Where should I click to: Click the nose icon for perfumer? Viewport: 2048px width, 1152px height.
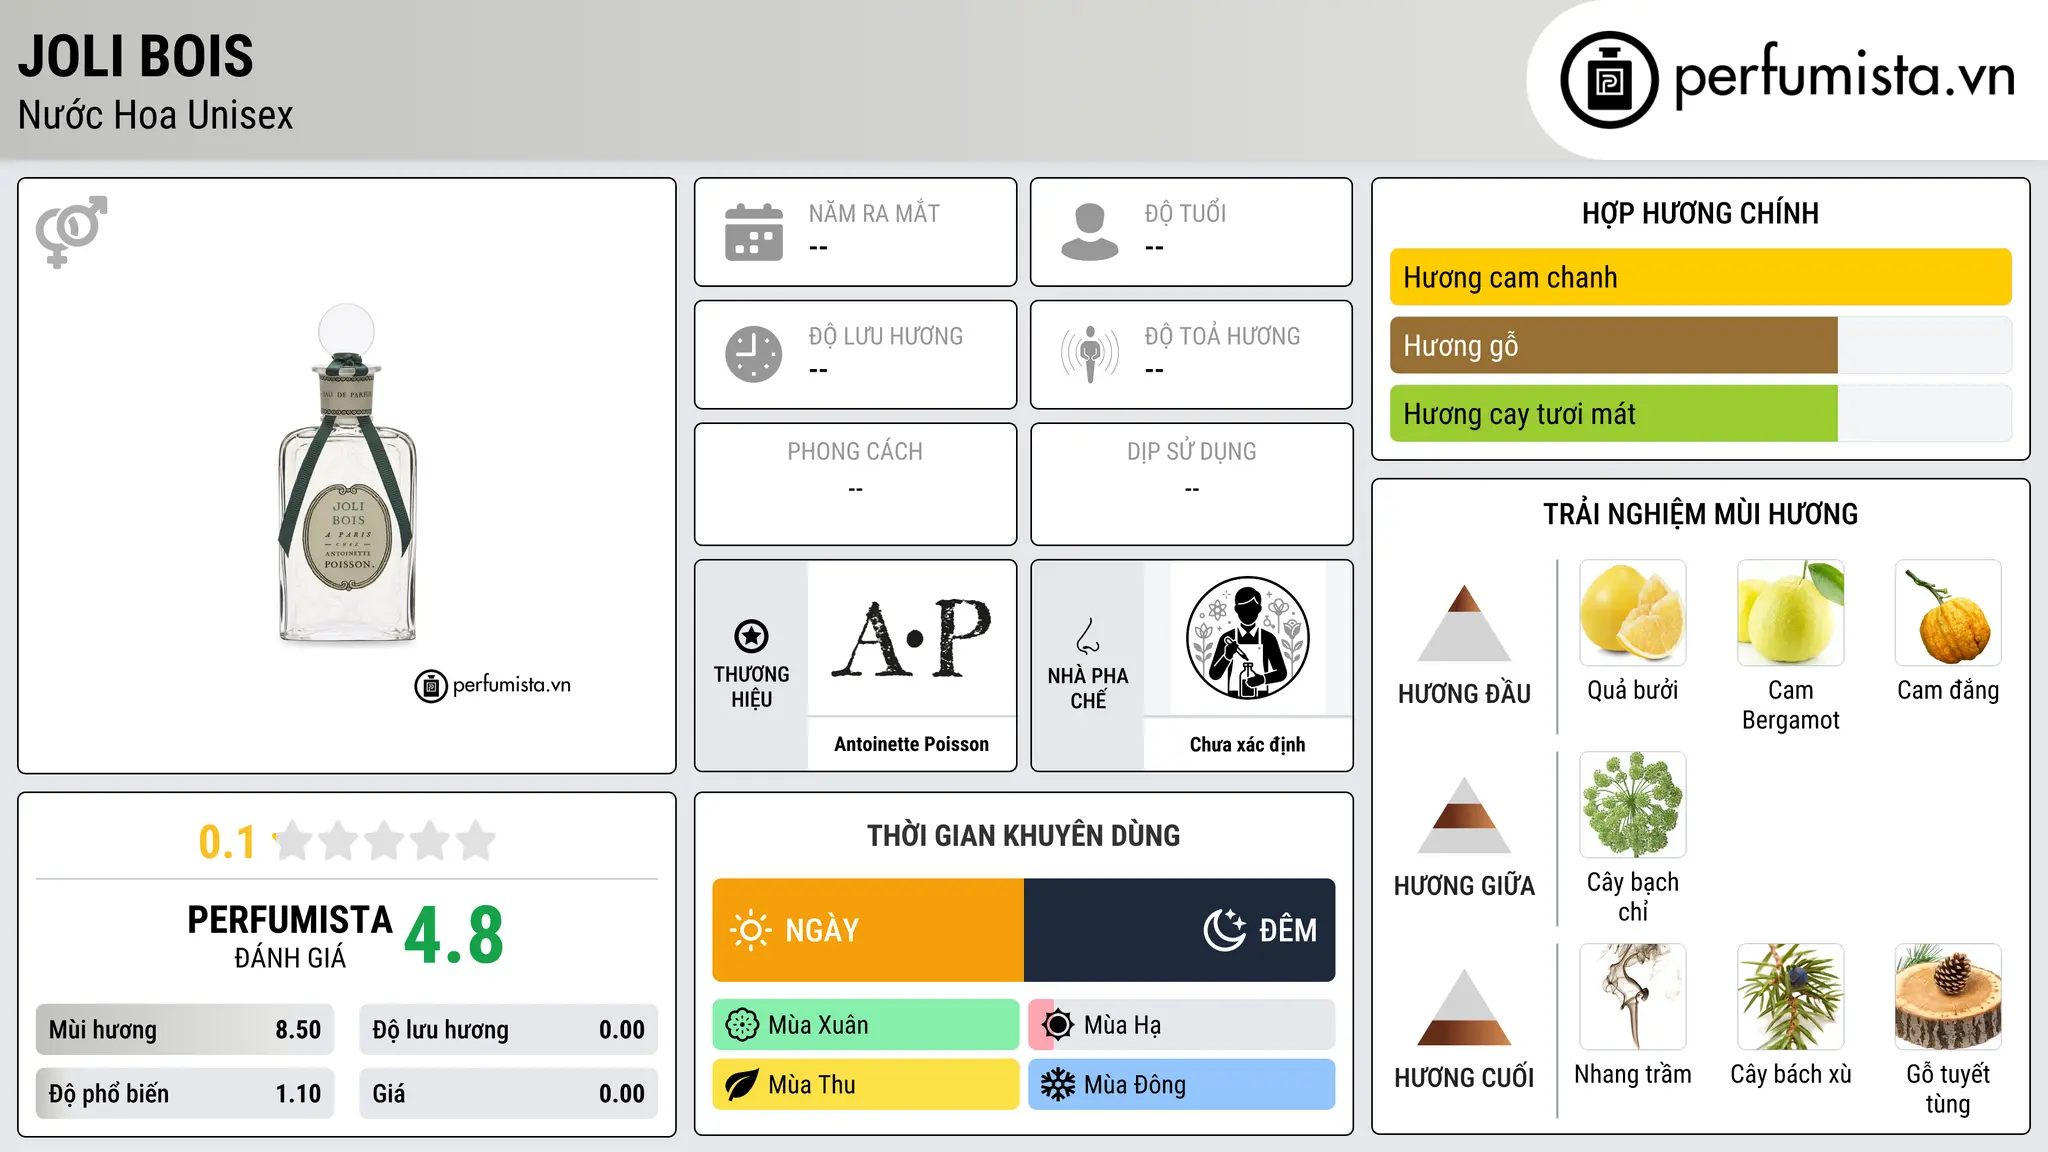pyautogui.click(x=1088, y=636)
